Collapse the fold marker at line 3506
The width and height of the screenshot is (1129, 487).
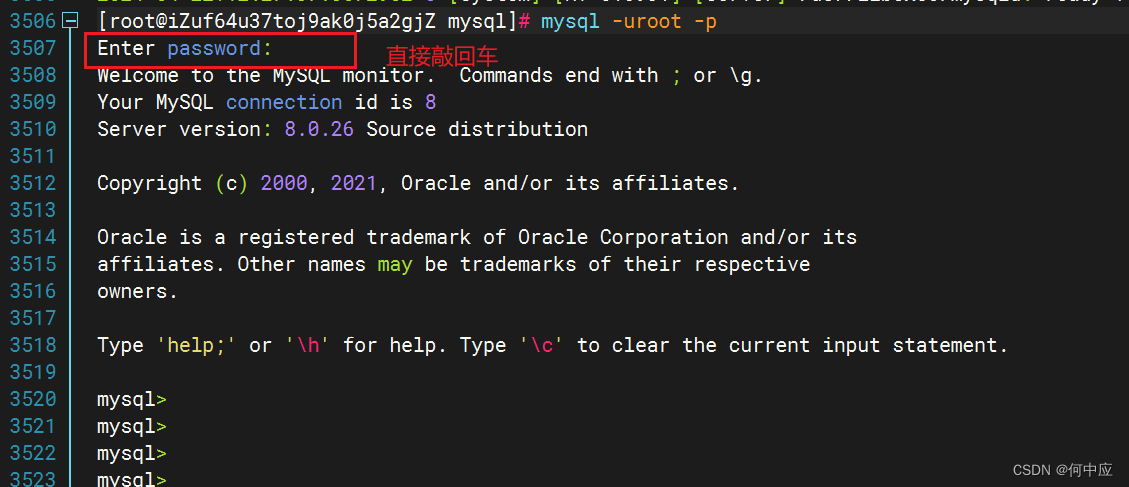[70, 22]
